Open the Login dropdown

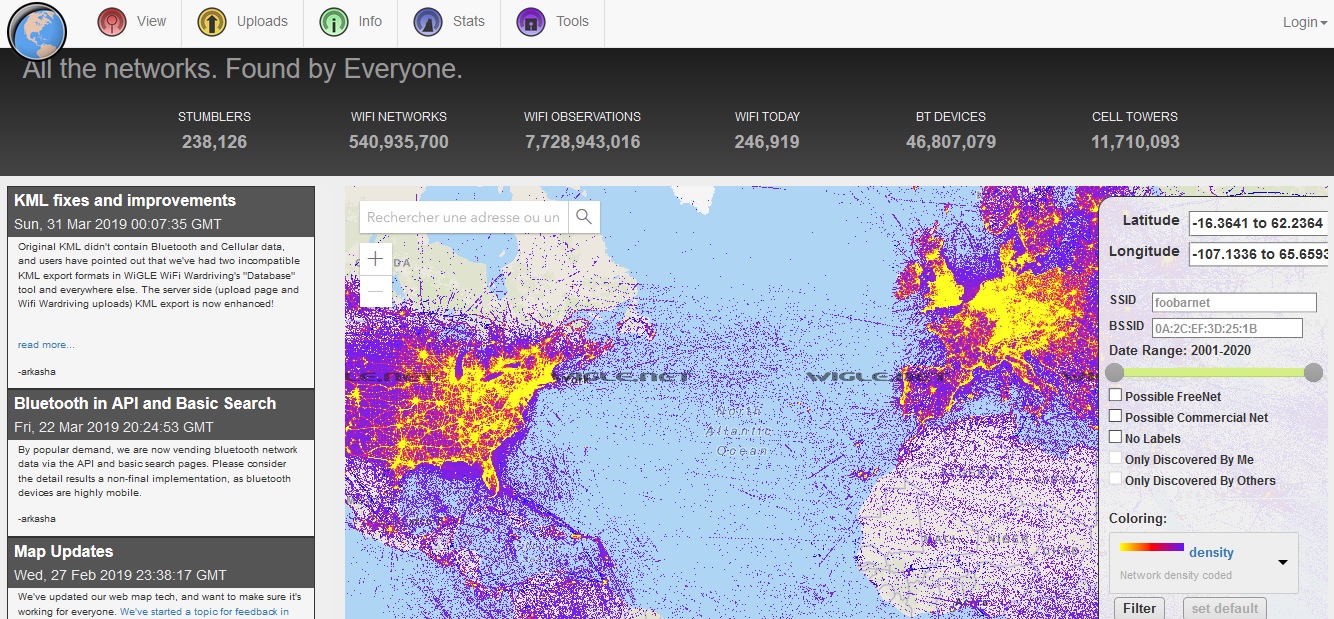pyautogui.click(x=1305, y=22)
